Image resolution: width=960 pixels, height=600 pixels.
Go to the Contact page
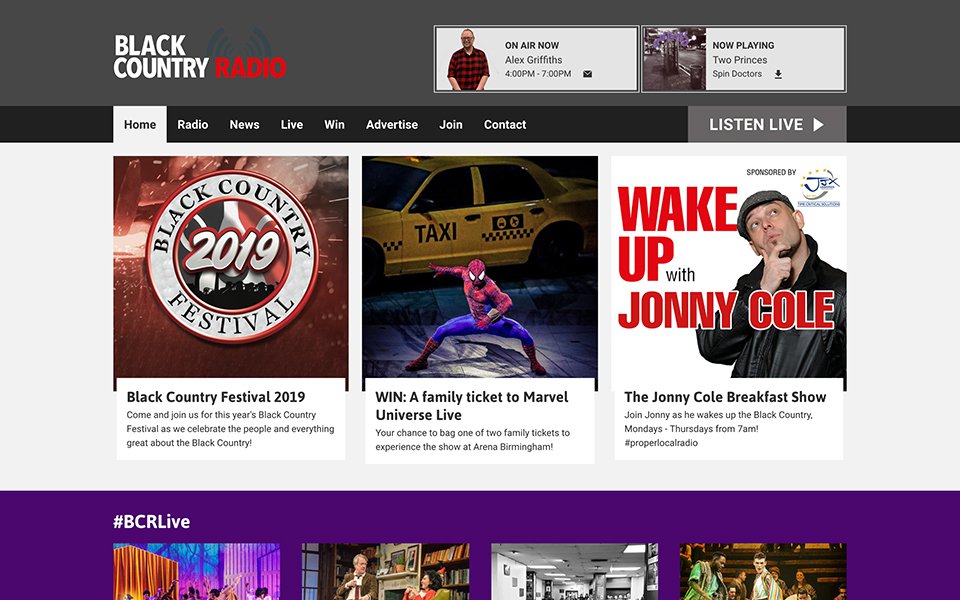tap(505, 124)
